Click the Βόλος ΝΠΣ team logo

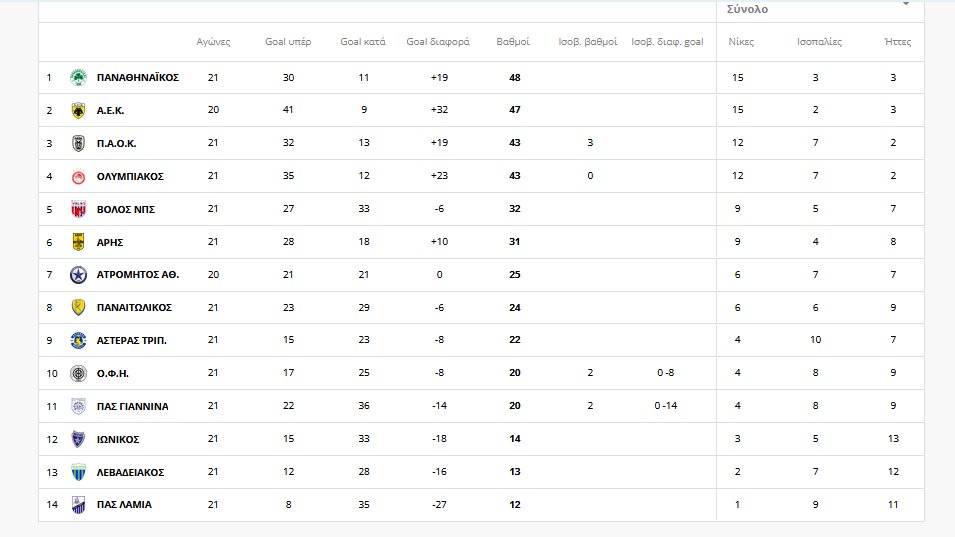78,209
